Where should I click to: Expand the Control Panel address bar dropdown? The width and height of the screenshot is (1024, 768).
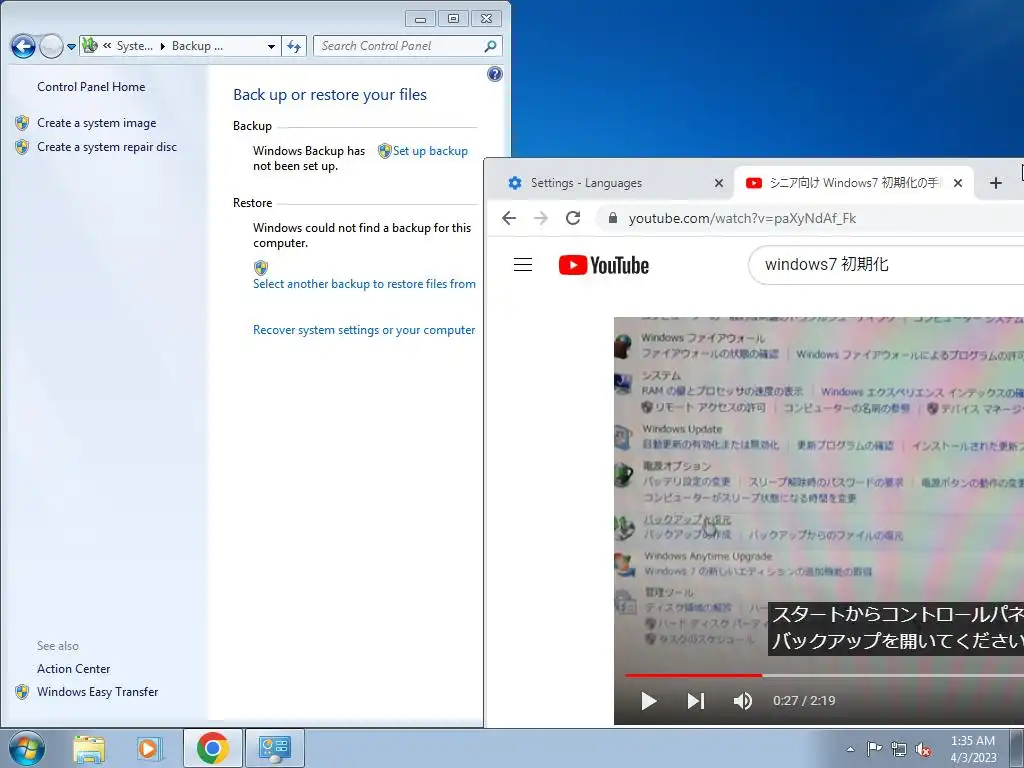pyautogui.click(x=271, y=46)
